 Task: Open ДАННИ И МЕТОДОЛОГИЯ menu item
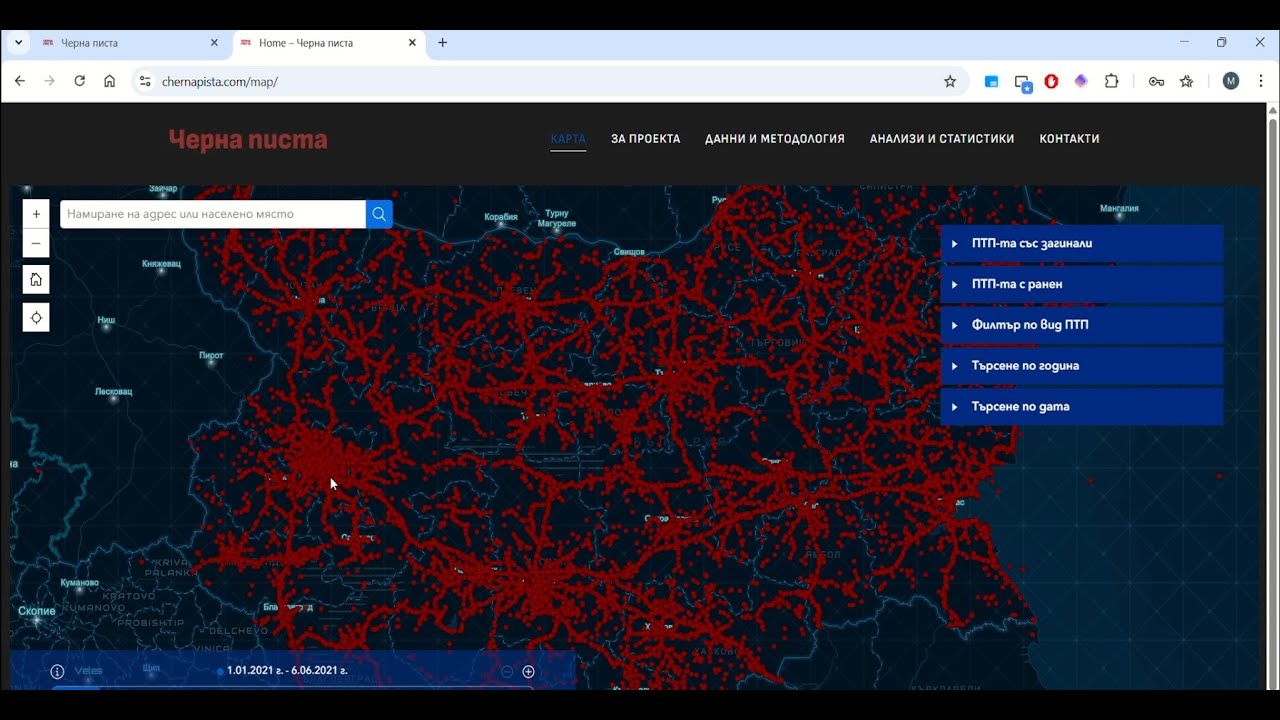tap(775, 139)
